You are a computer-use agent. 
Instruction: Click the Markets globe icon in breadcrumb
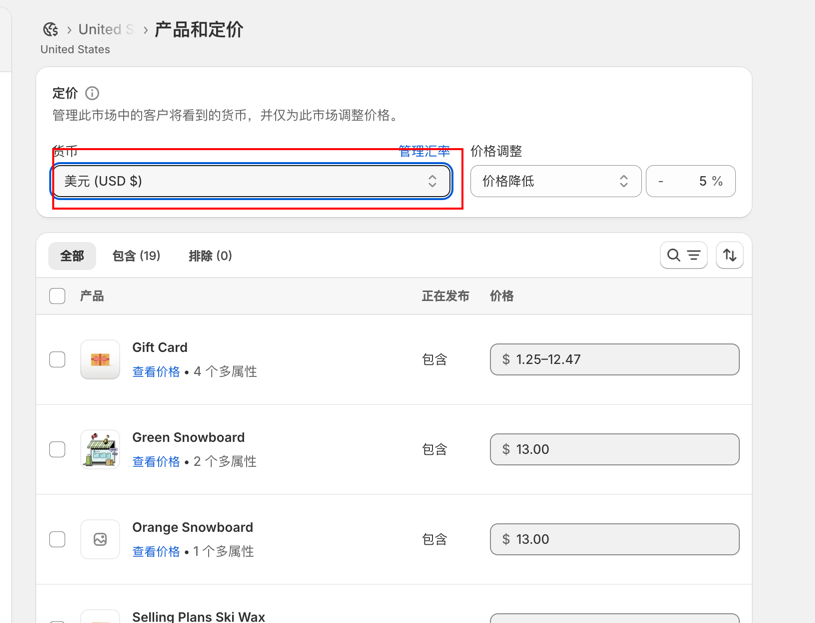50,30
